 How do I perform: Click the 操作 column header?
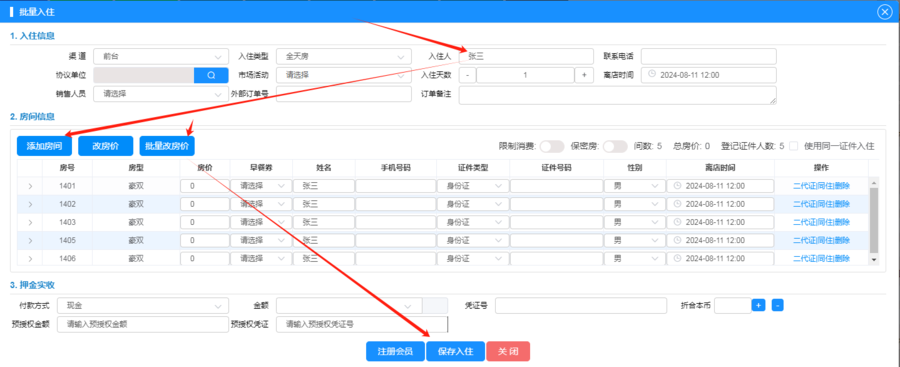[x=821, y=167]
